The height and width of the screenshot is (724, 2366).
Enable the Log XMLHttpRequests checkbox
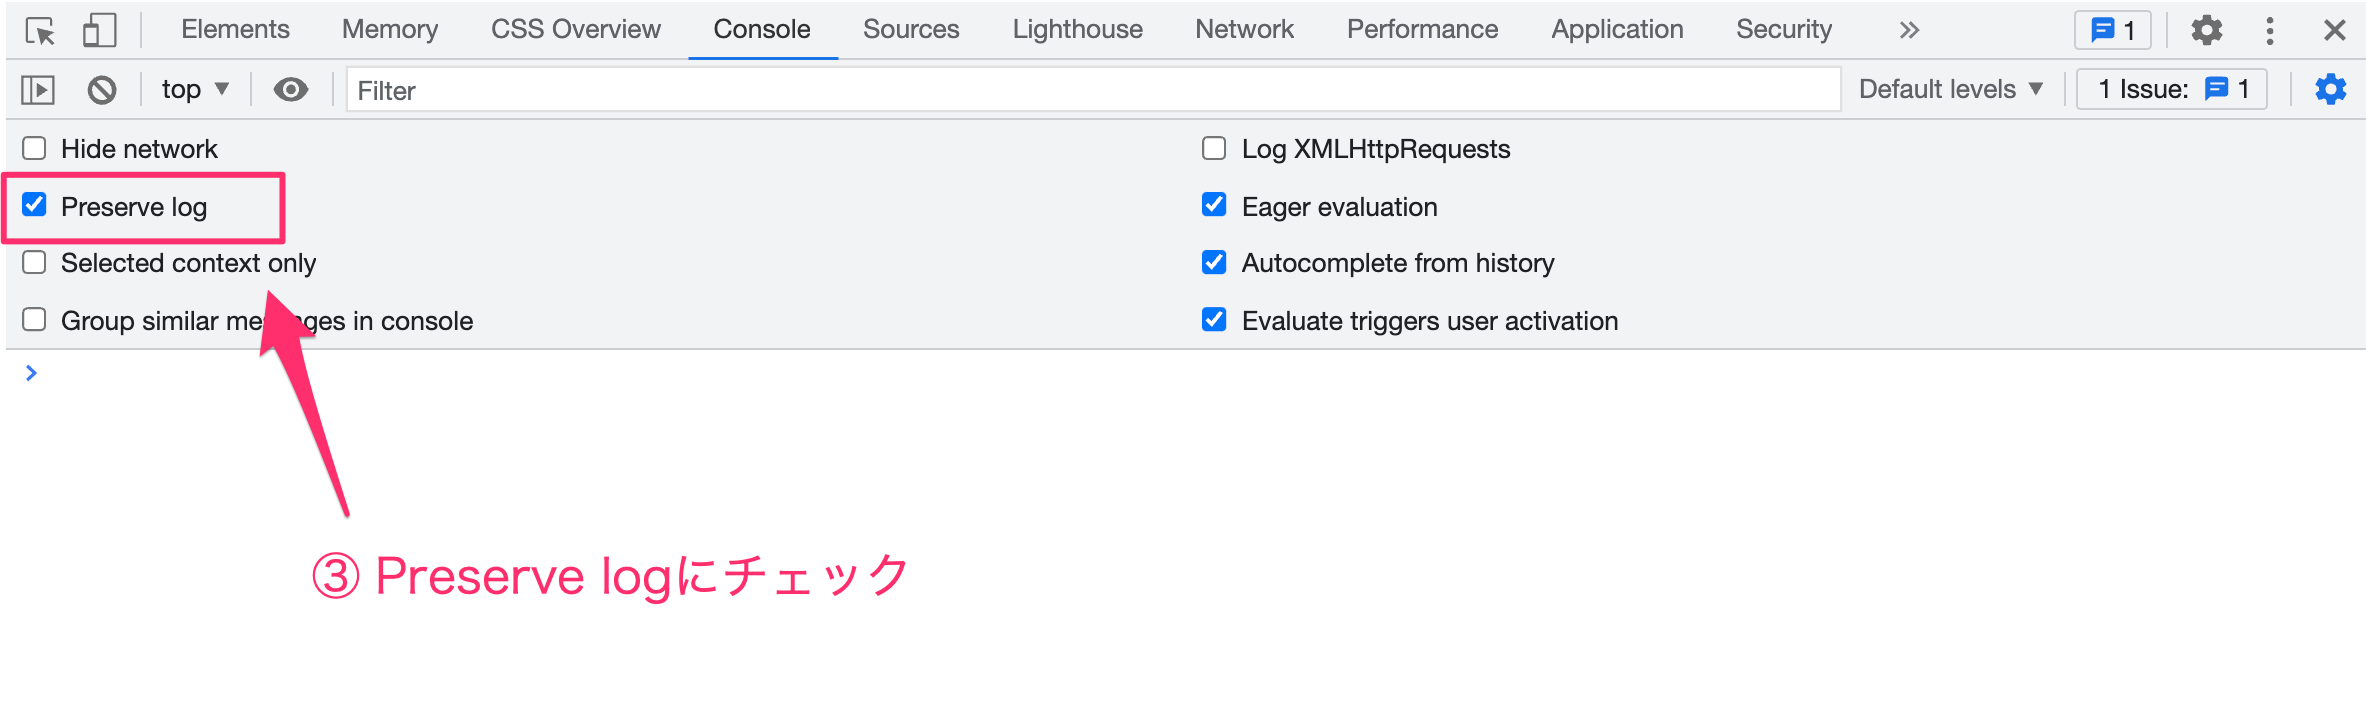coord(1214,148)
